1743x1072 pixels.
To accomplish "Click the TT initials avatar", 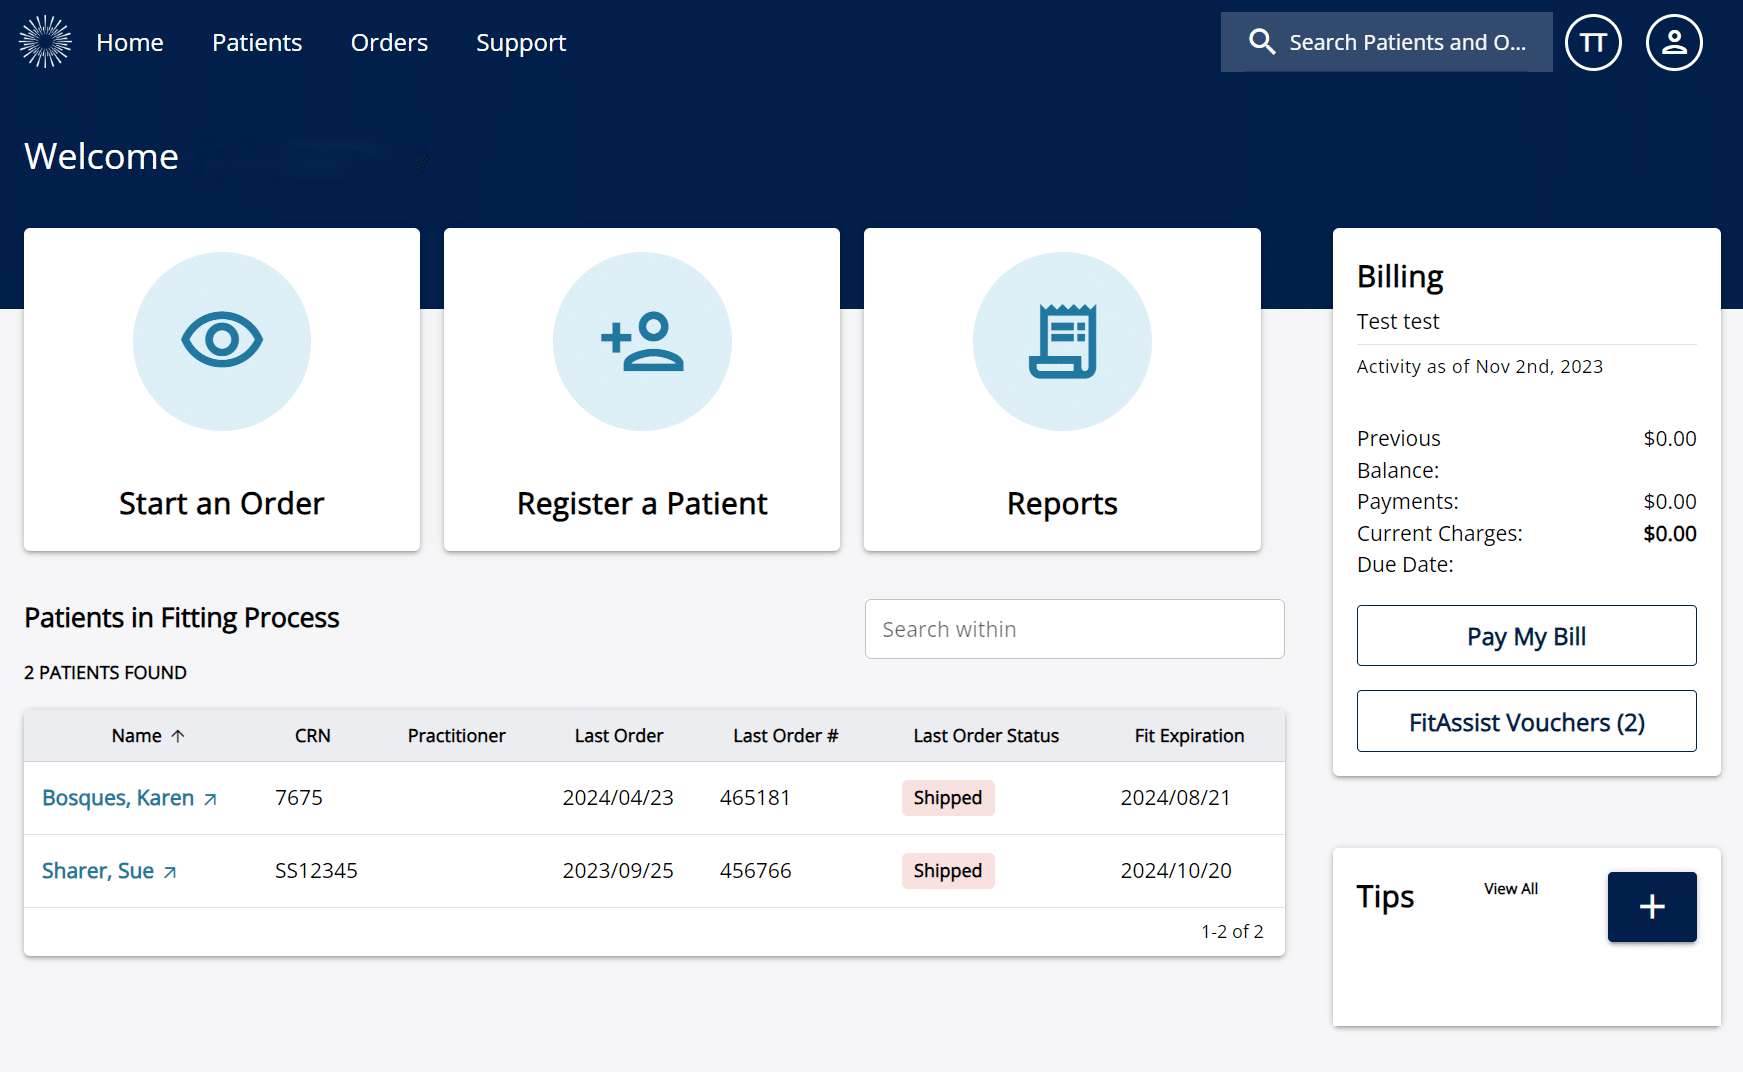I will (1592, 43).
